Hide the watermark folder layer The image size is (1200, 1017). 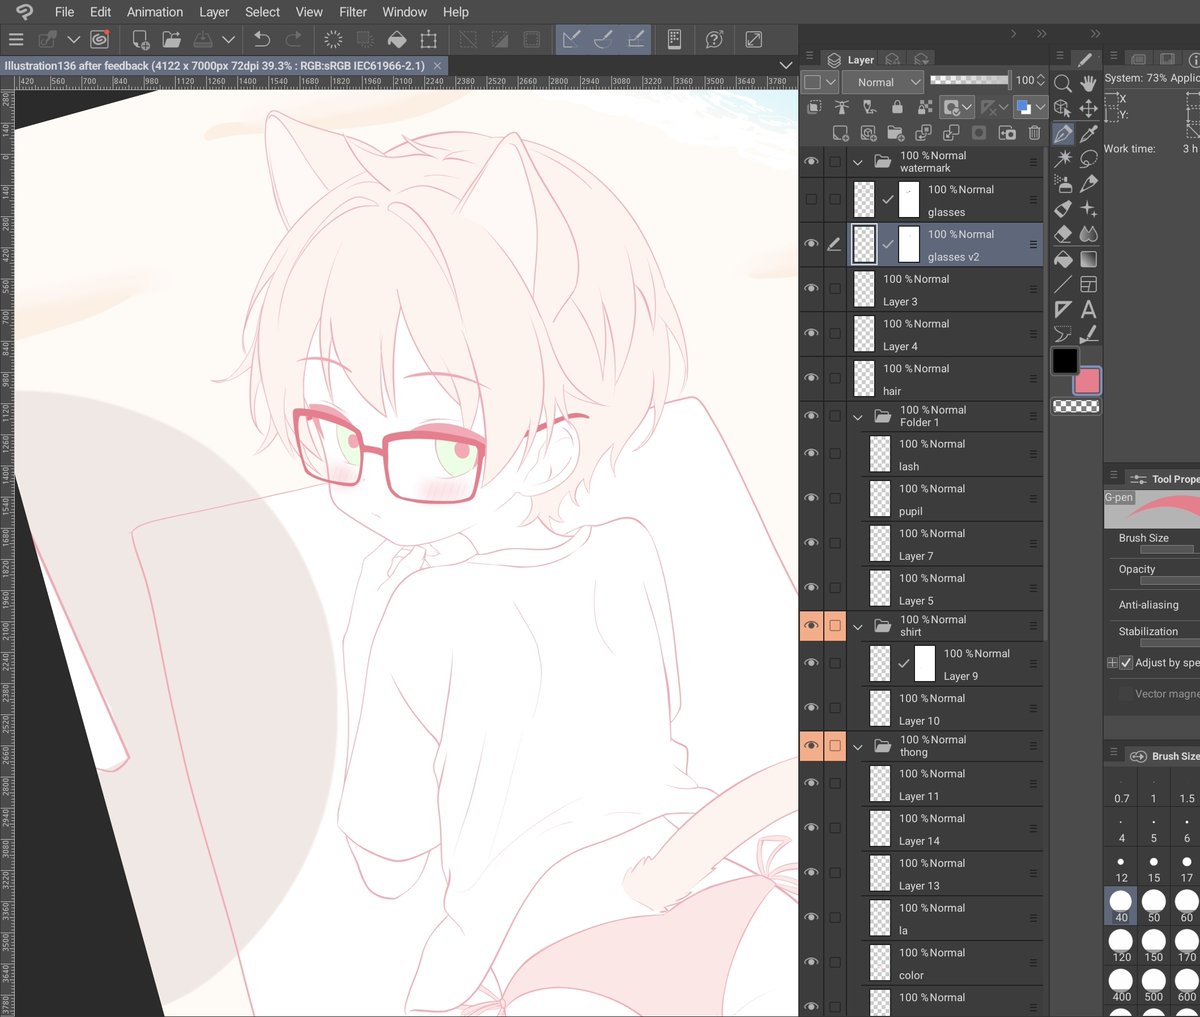[811, 161]
